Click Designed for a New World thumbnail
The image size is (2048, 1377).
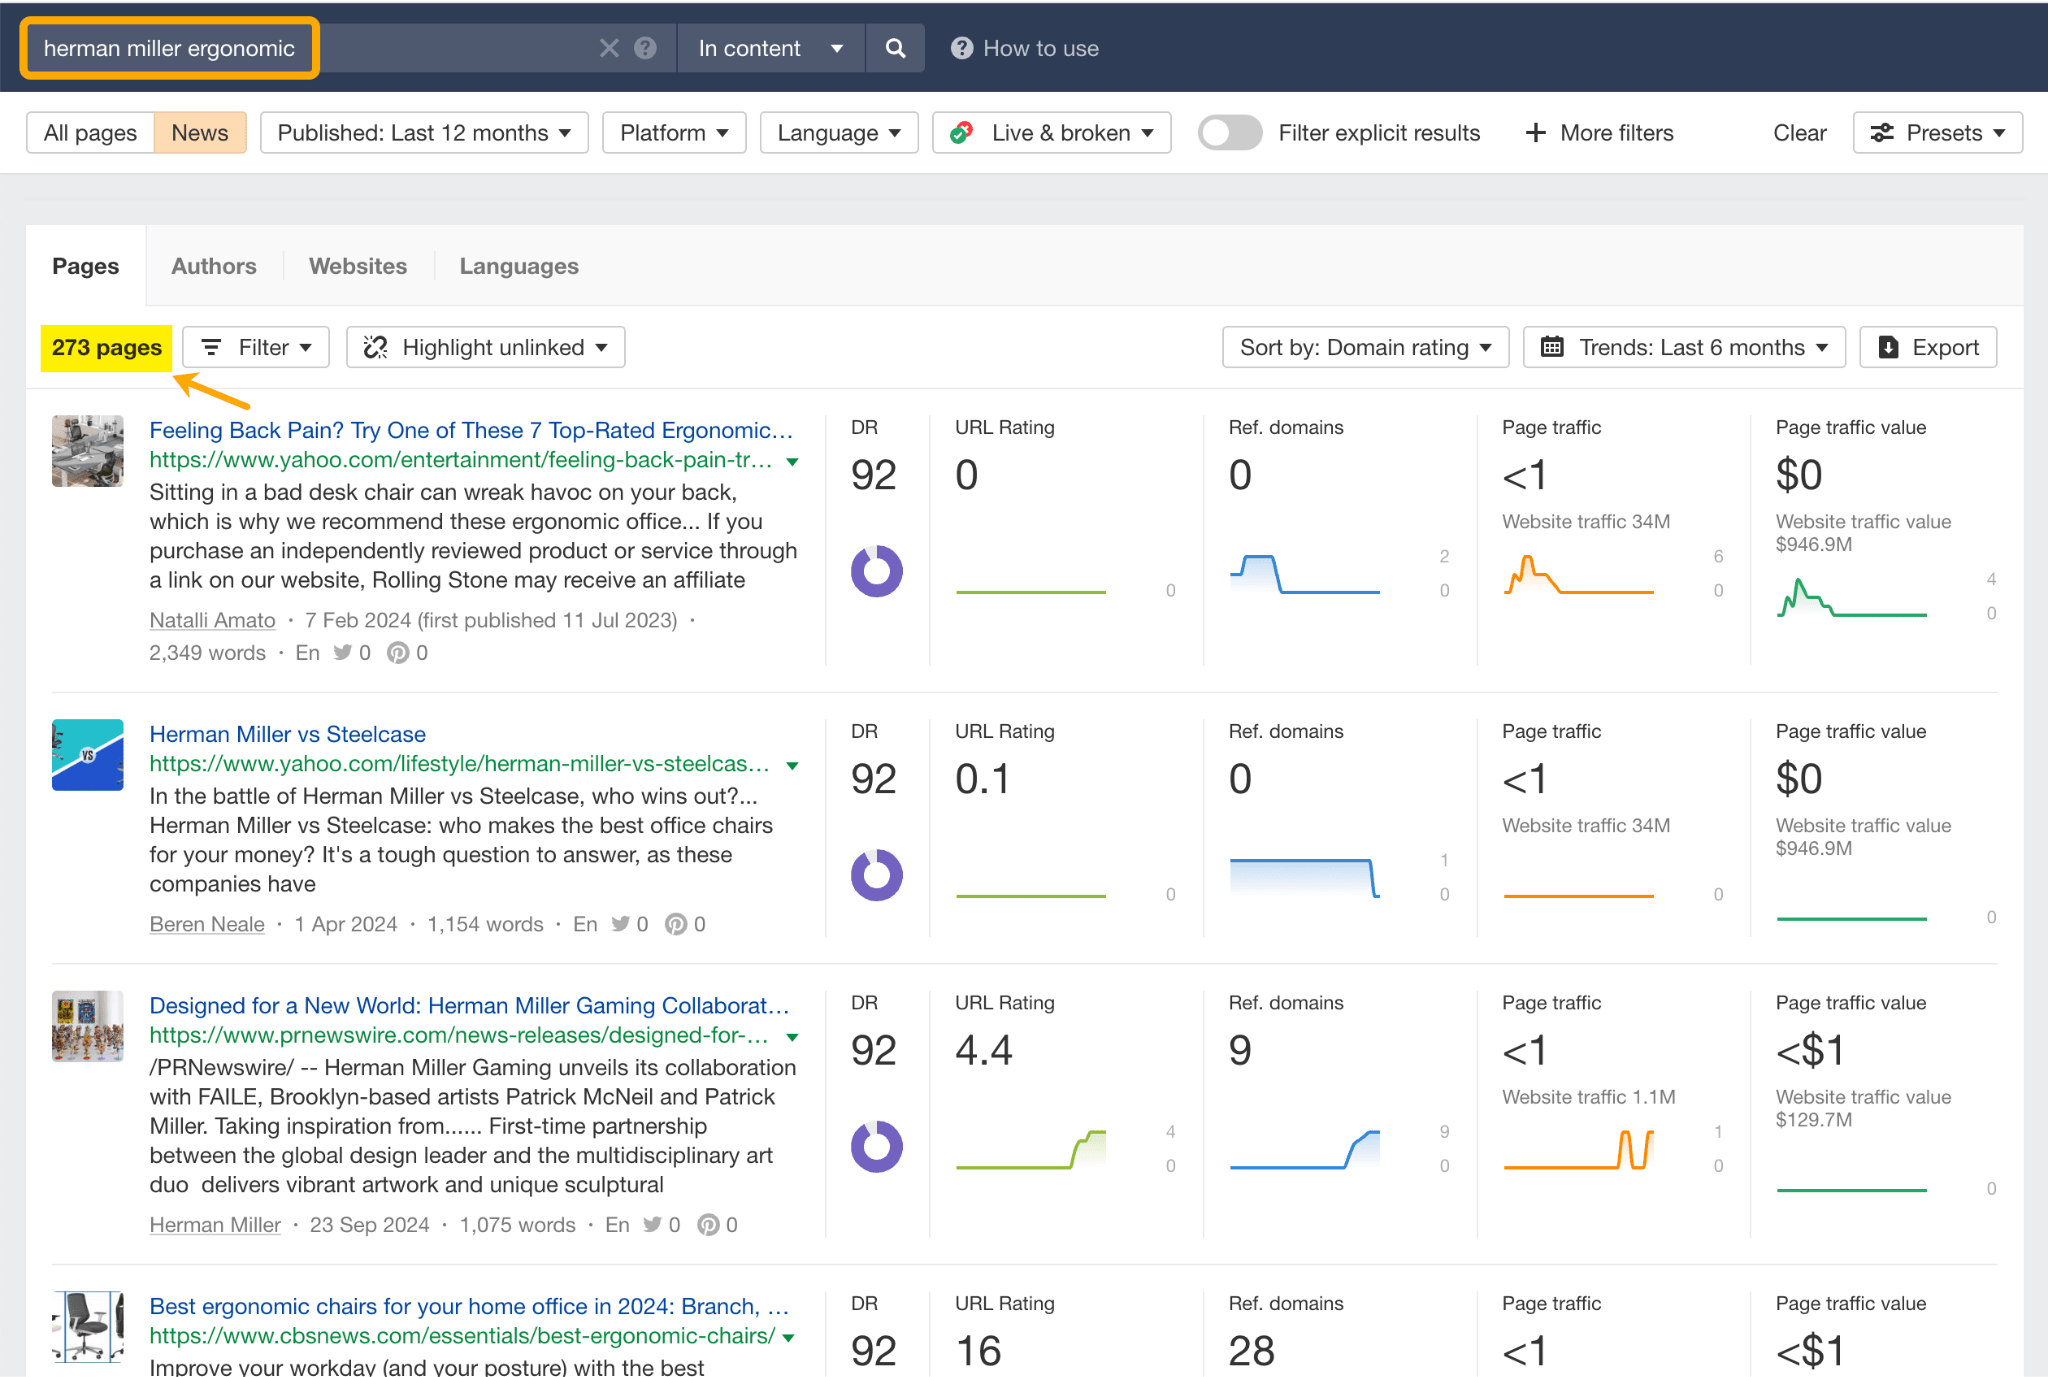pos(88,1026)
